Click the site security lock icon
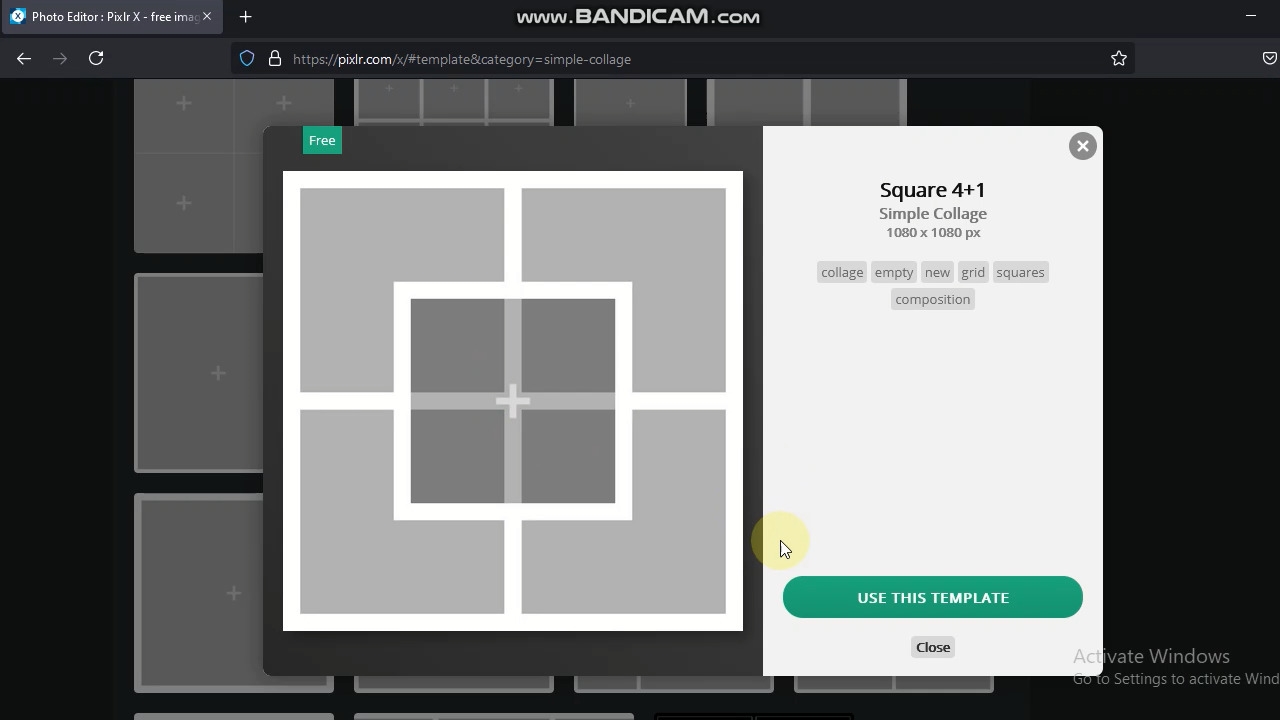Image resolution: width=1280 pixels, height=720 pixels. (x=275, y=59)
